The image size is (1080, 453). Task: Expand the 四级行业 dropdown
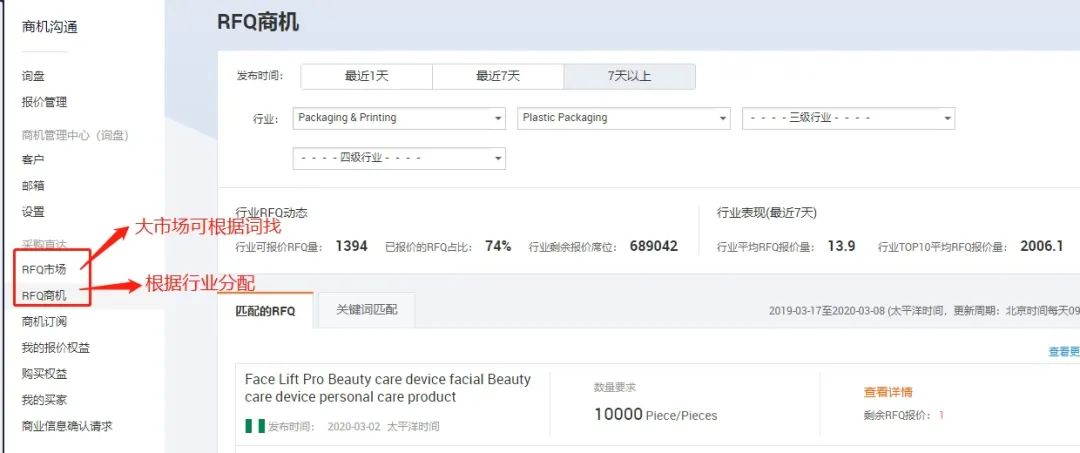[399, 158]
